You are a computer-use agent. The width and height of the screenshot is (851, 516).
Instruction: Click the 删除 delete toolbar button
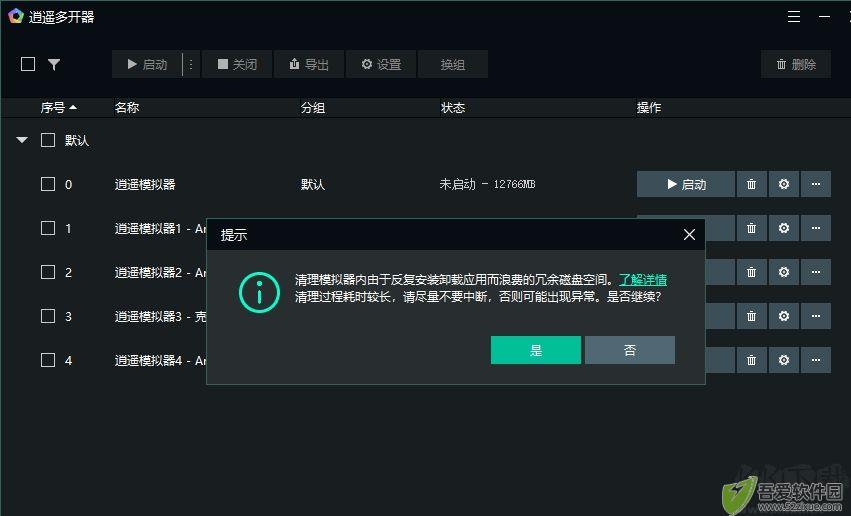coord(796,64)
